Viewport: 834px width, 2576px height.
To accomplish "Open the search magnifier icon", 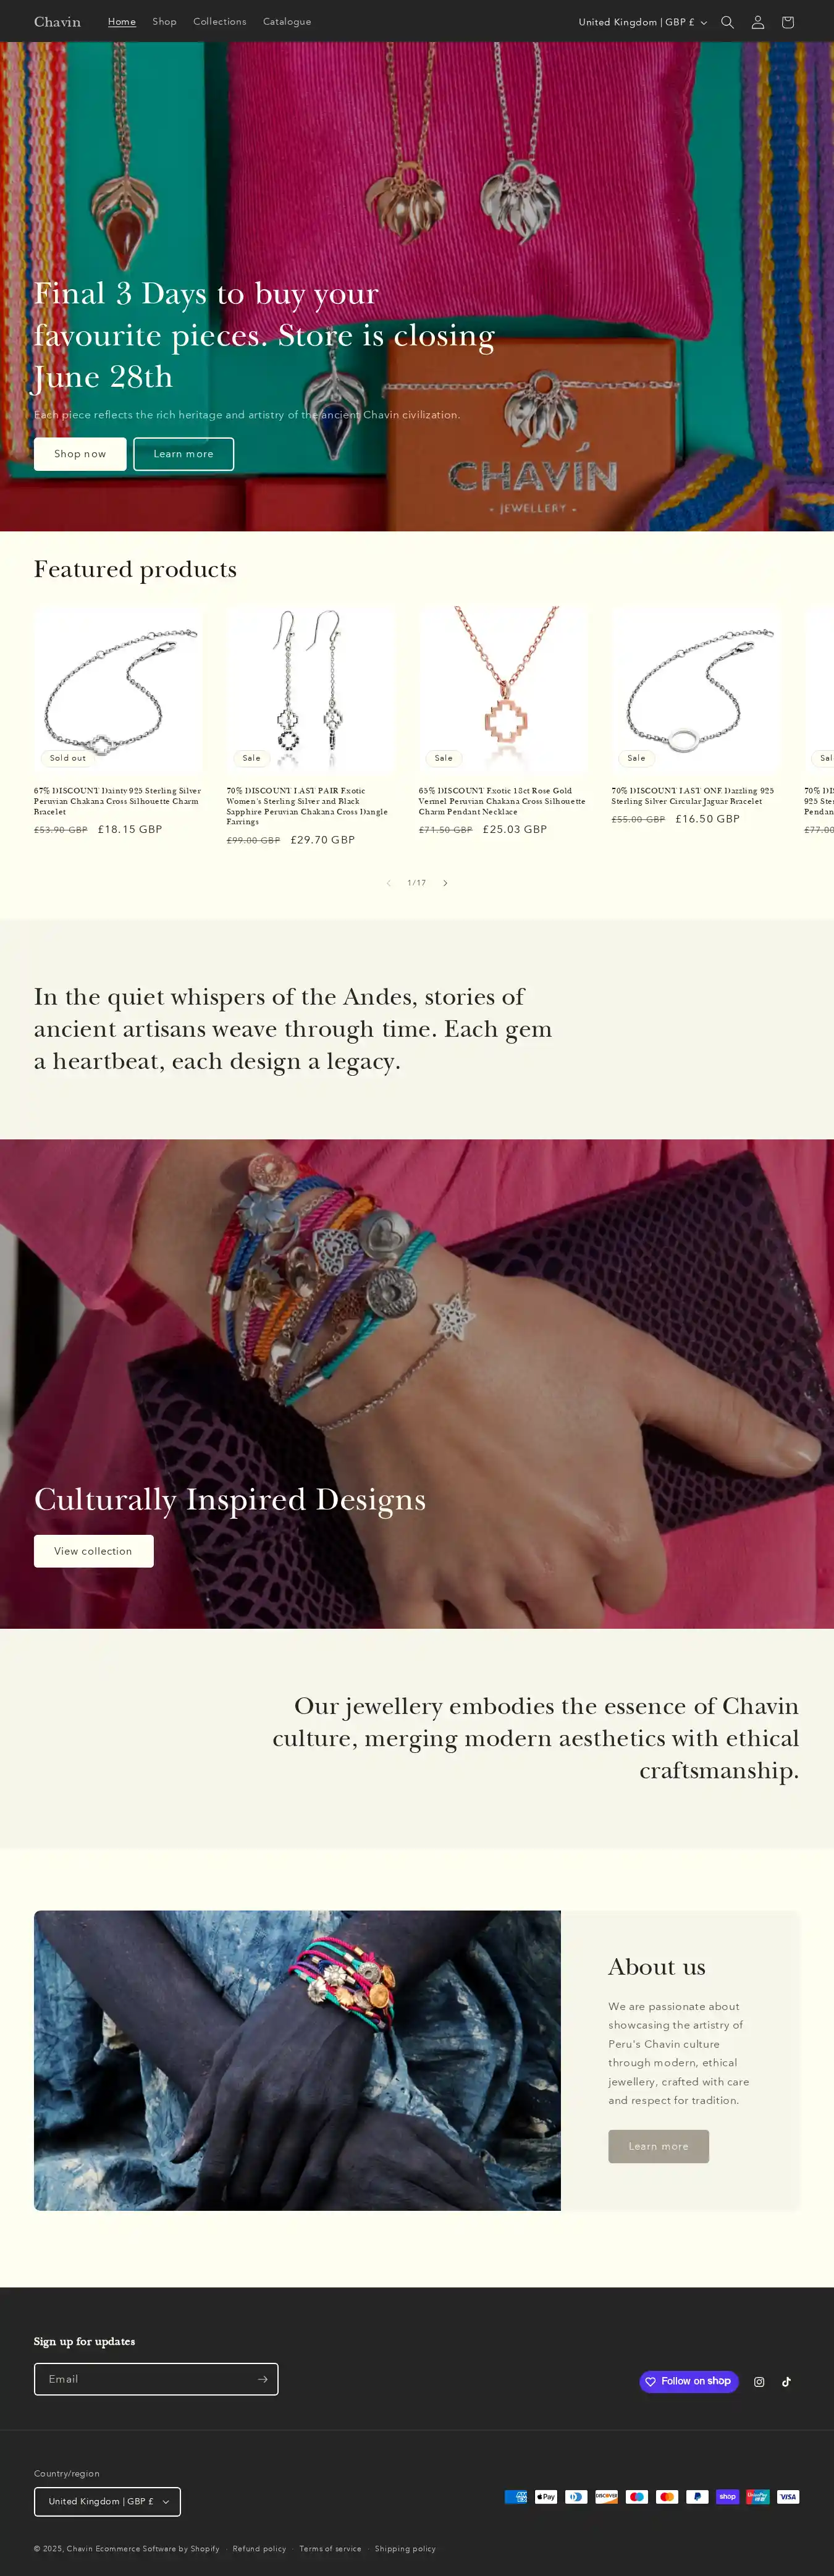I will [x=727, y=22].
